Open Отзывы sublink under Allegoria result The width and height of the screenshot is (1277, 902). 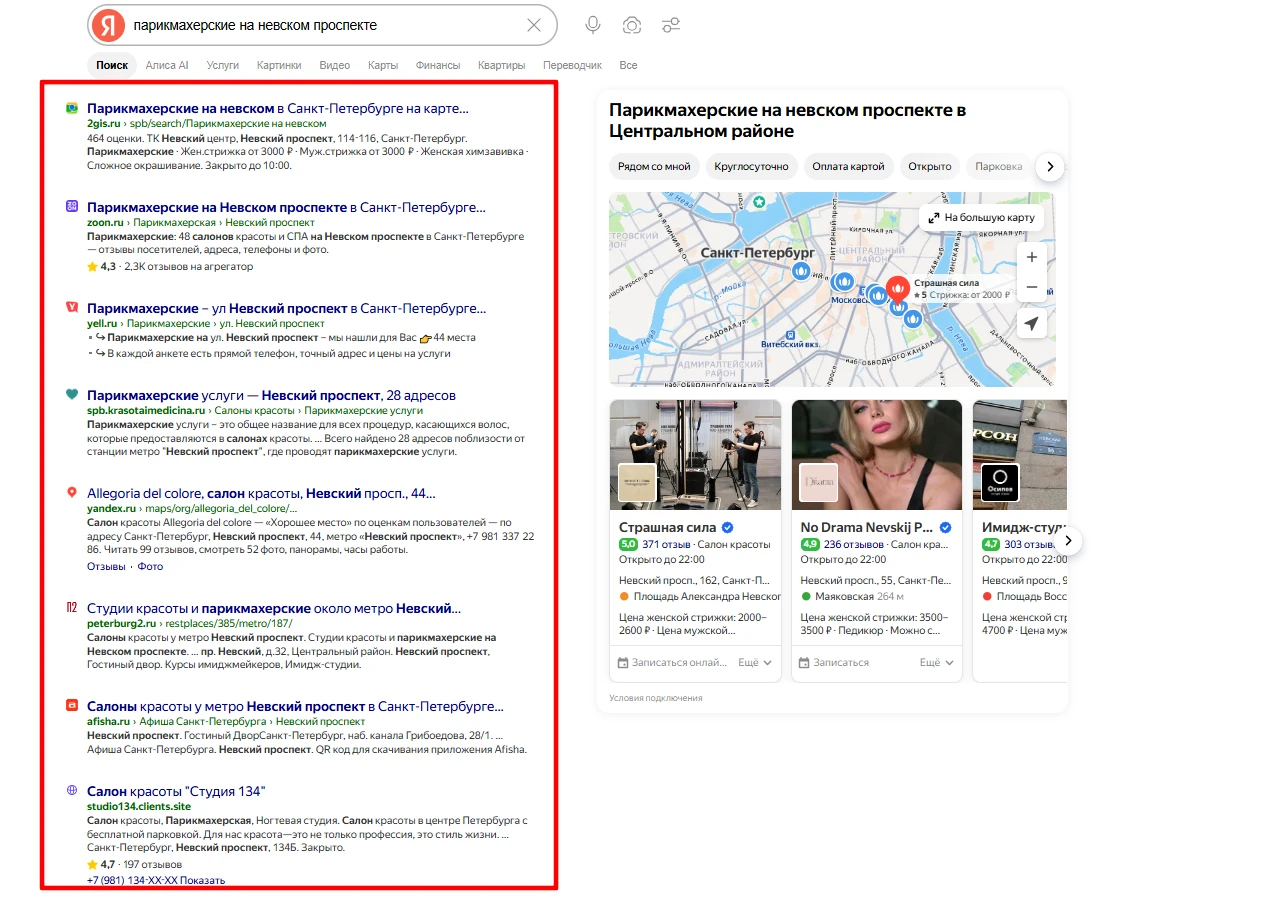106,566
